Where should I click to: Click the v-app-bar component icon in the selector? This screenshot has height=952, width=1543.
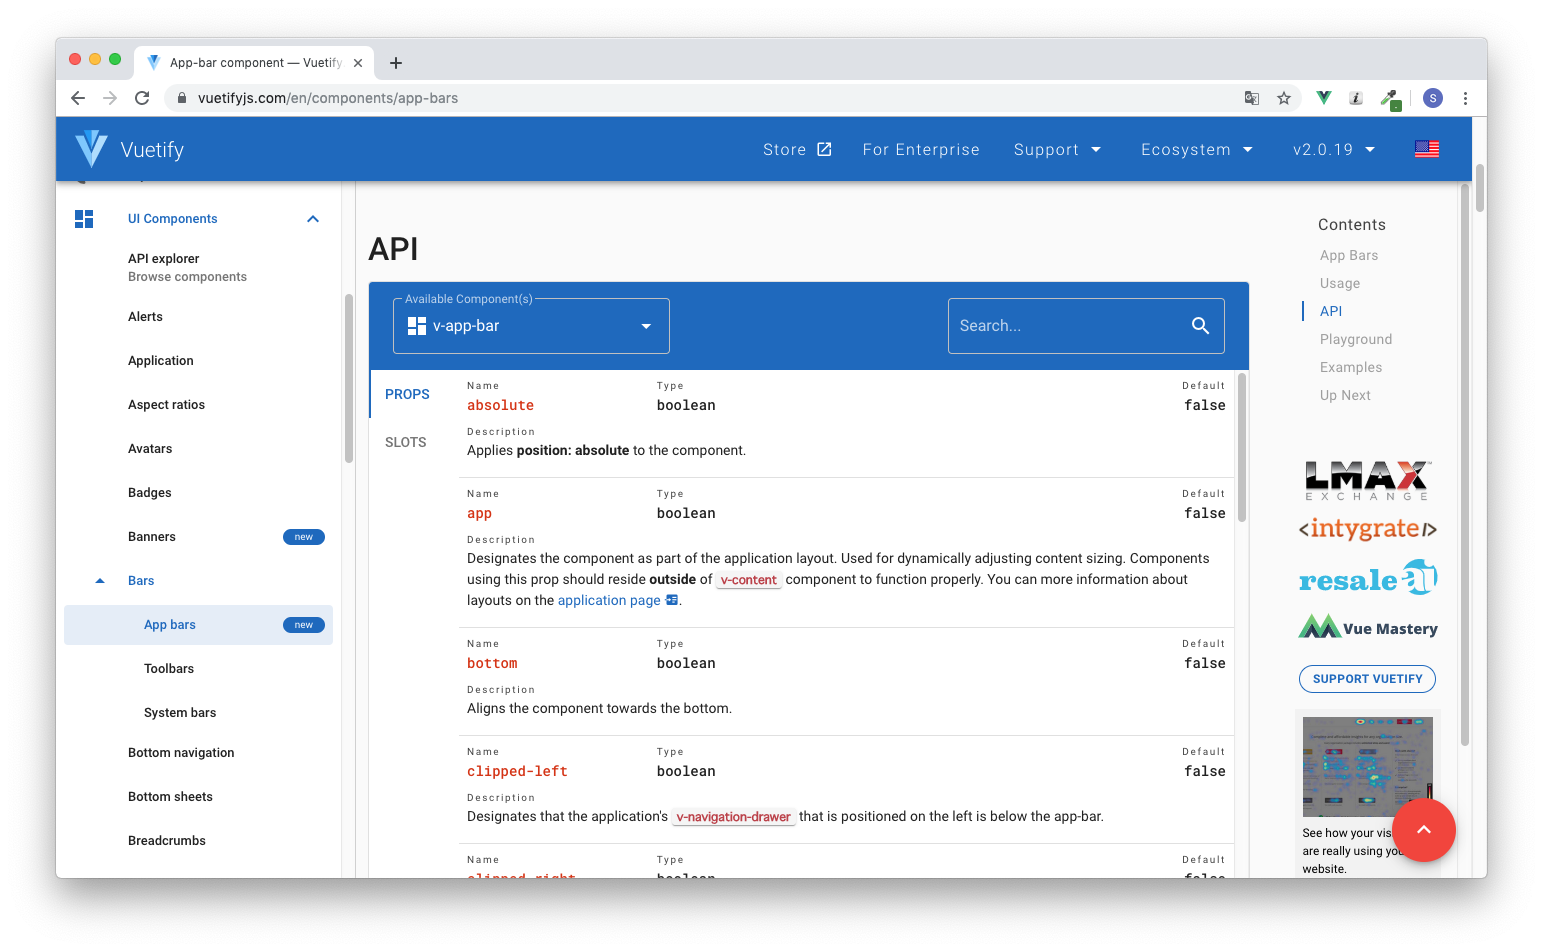[416, 325]
